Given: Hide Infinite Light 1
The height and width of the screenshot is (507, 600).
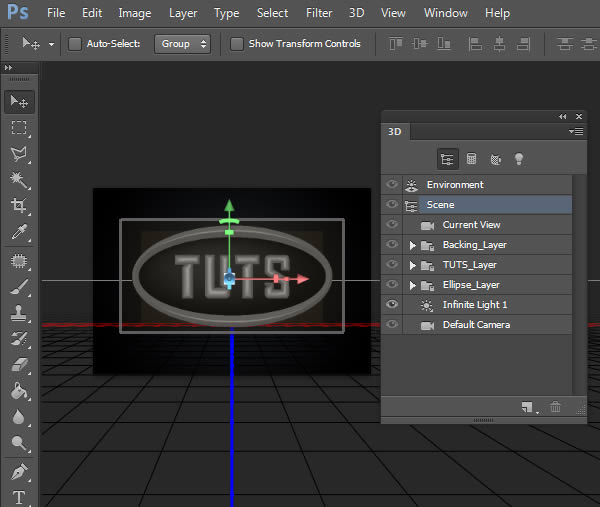Looking at the screenshot, I should 392,304.
